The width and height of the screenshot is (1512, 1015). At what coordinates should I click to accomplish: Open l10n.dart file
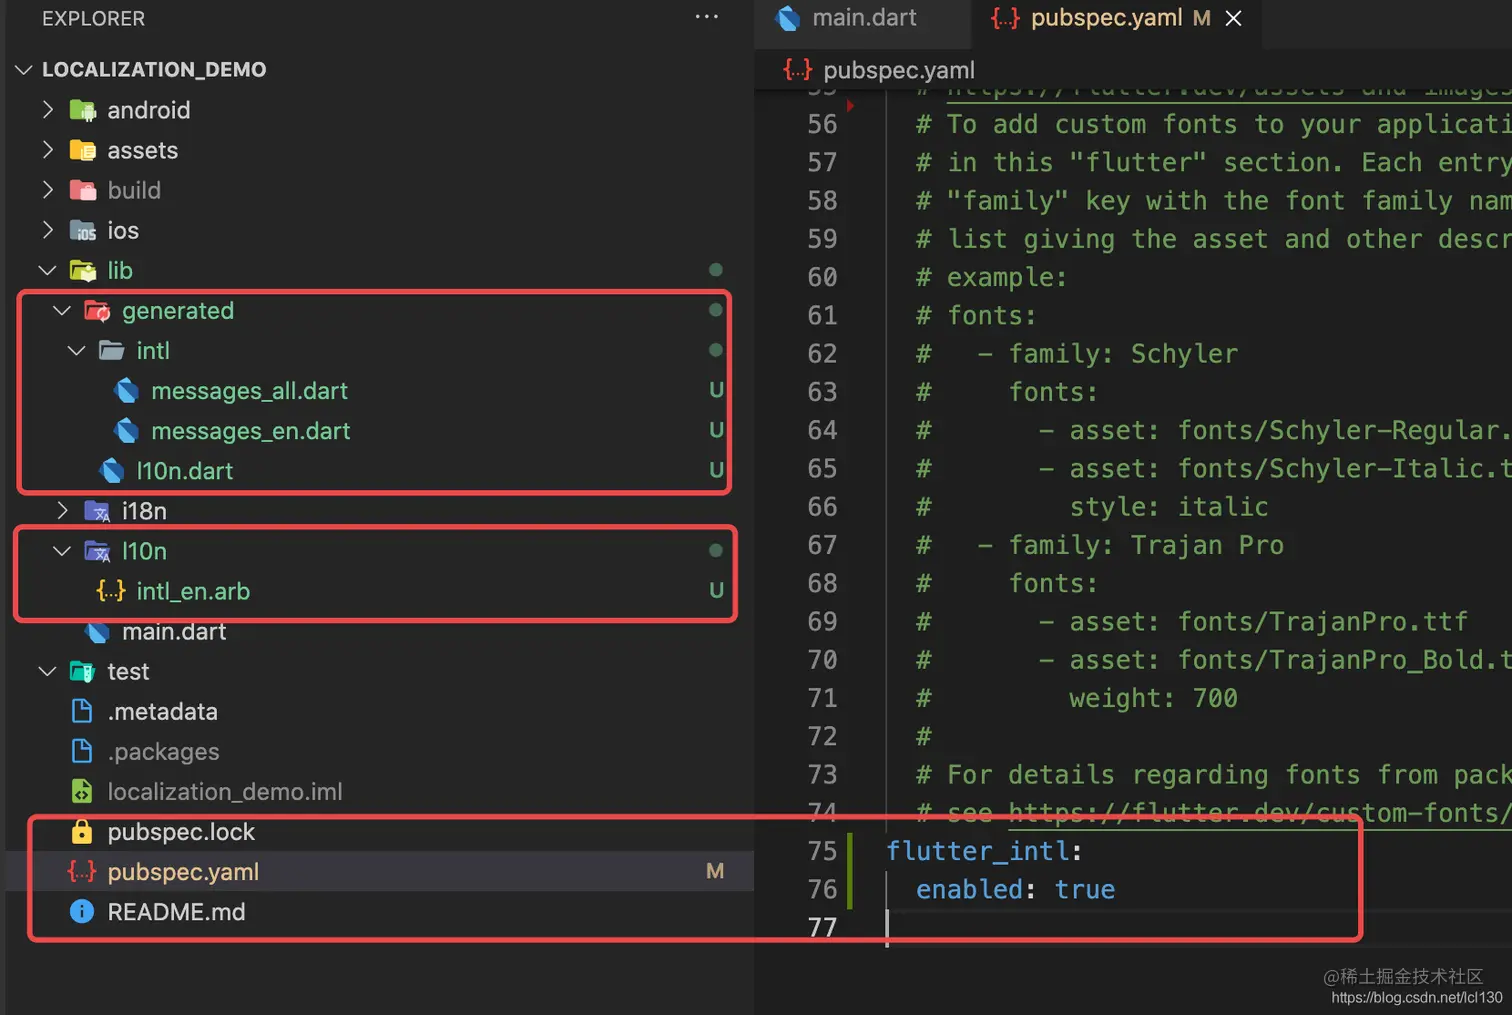pos(185,471)
